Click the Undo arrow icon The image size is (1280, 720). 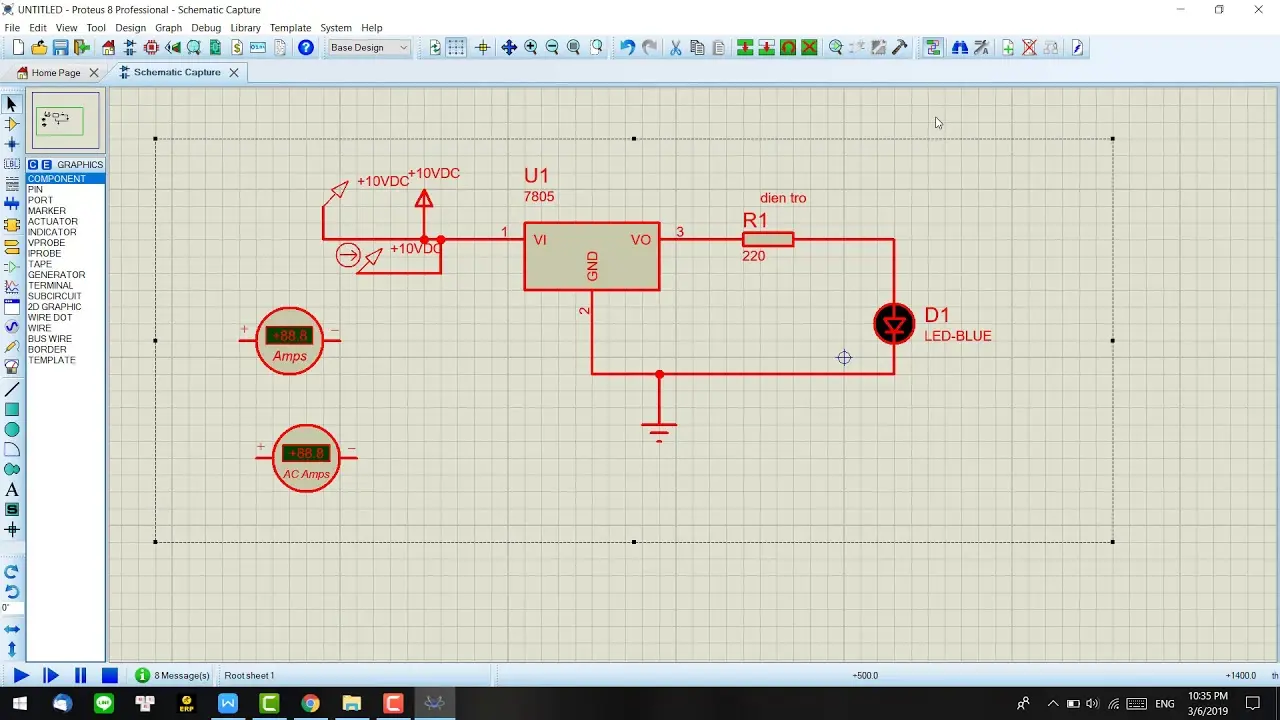(627, 48)
